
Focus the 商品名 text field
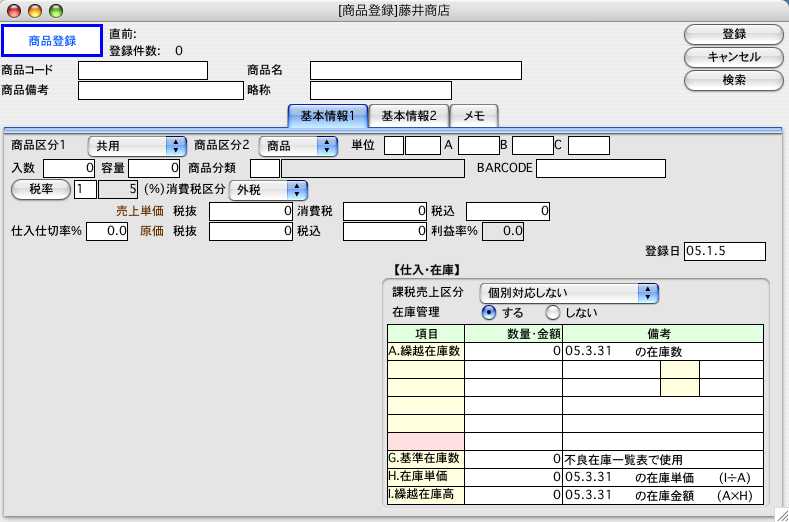coord(416,70)
